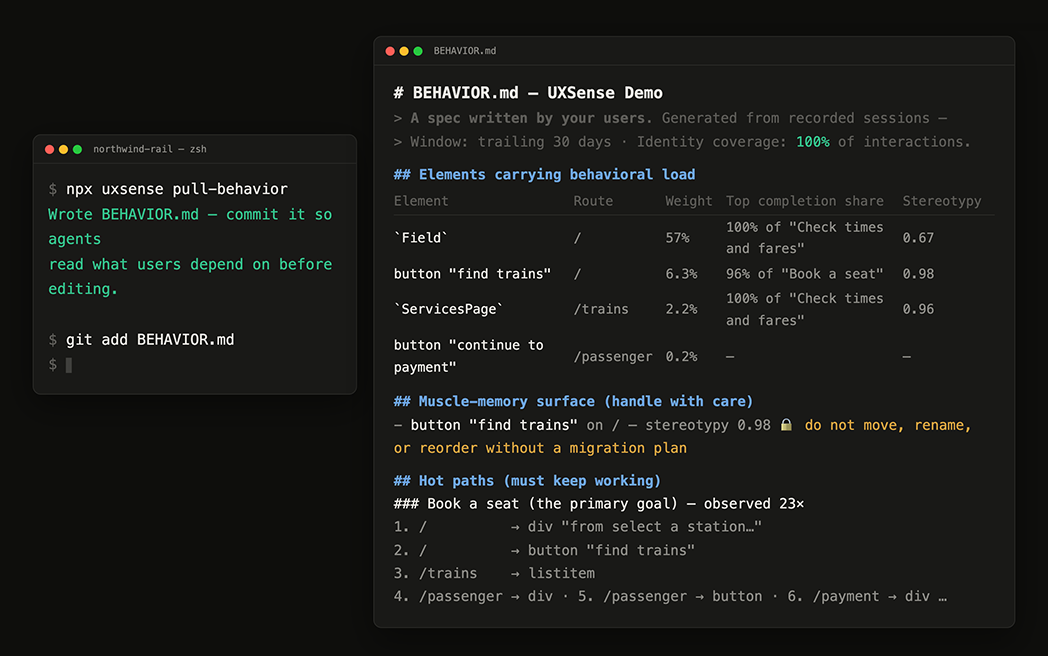Click '## Hot paths (must keep working)' heading
1048x656 pixels.
coord(527,481)
